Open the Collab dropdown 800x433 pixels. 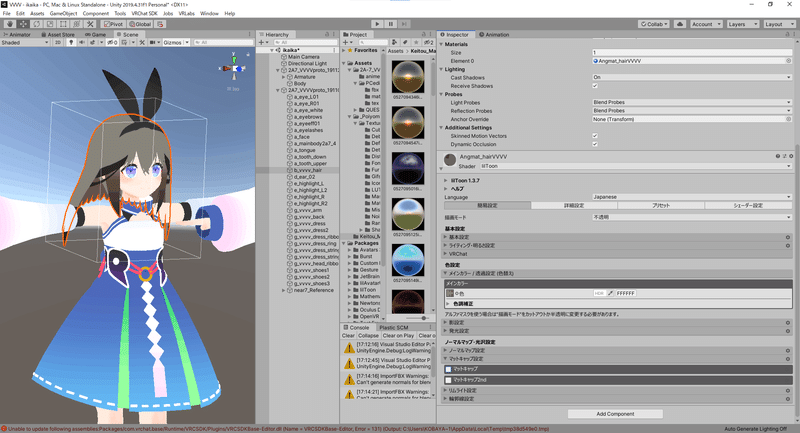click(654, 24)
